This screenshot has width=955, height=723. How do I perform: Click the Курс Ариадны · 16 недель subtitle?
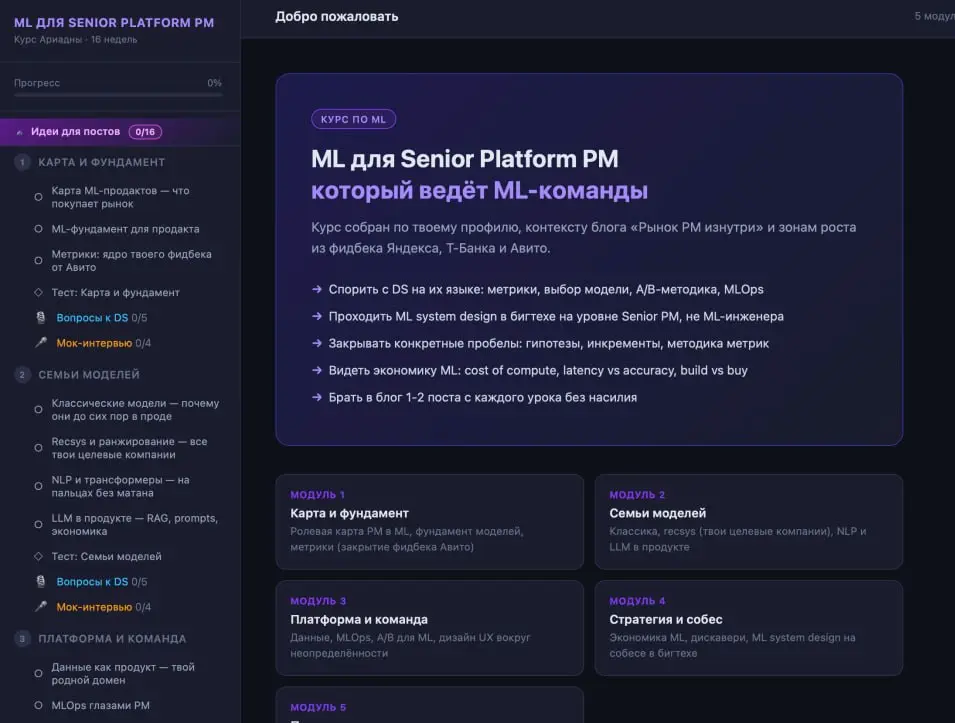tap(76, 40)
